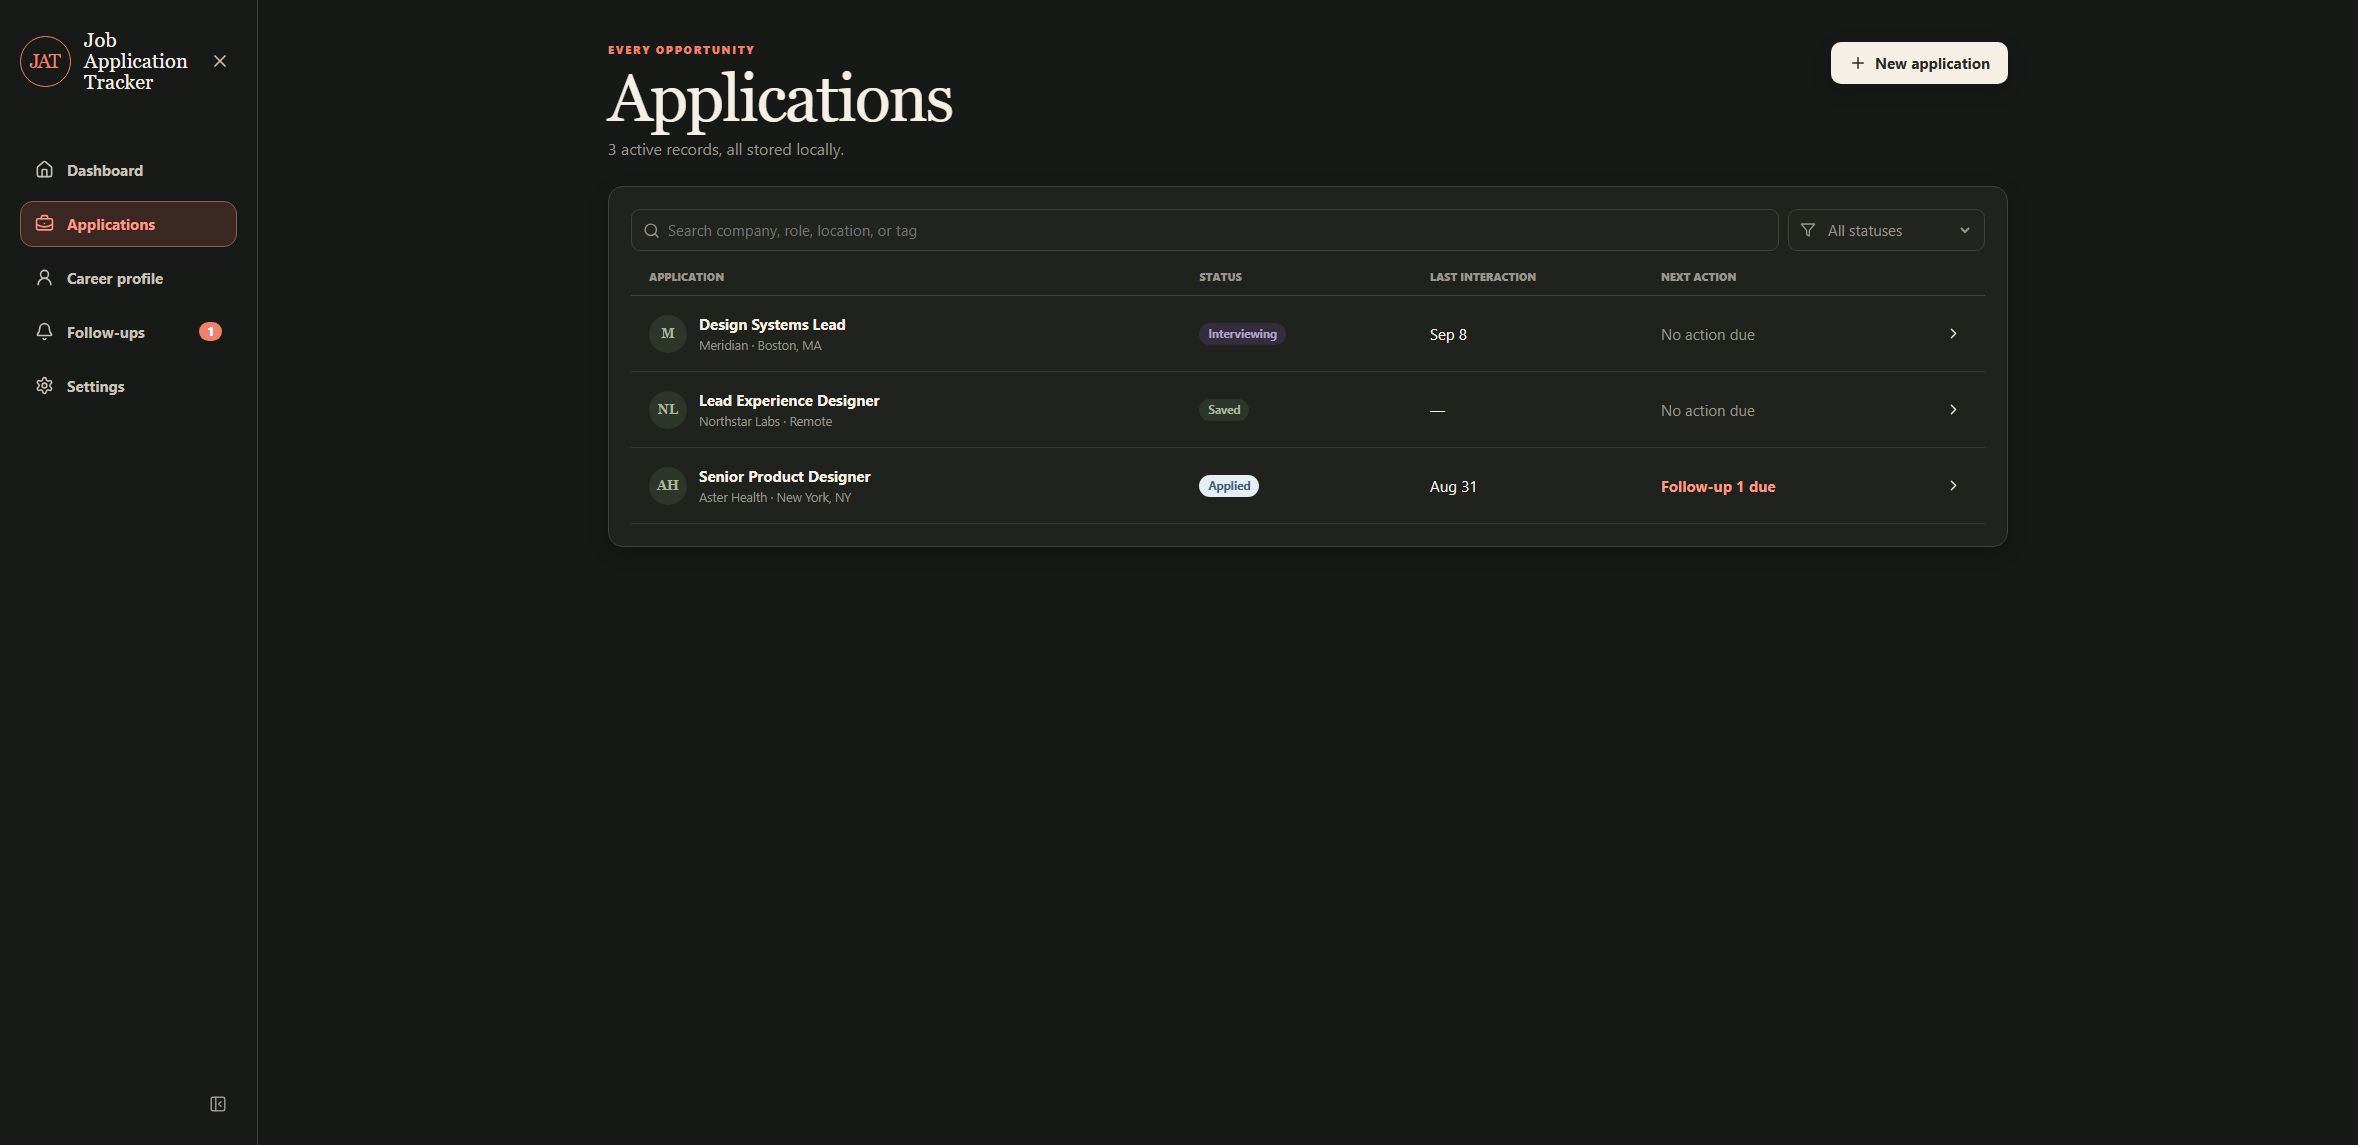Click the M avatar for Meridian

(667, 333)
